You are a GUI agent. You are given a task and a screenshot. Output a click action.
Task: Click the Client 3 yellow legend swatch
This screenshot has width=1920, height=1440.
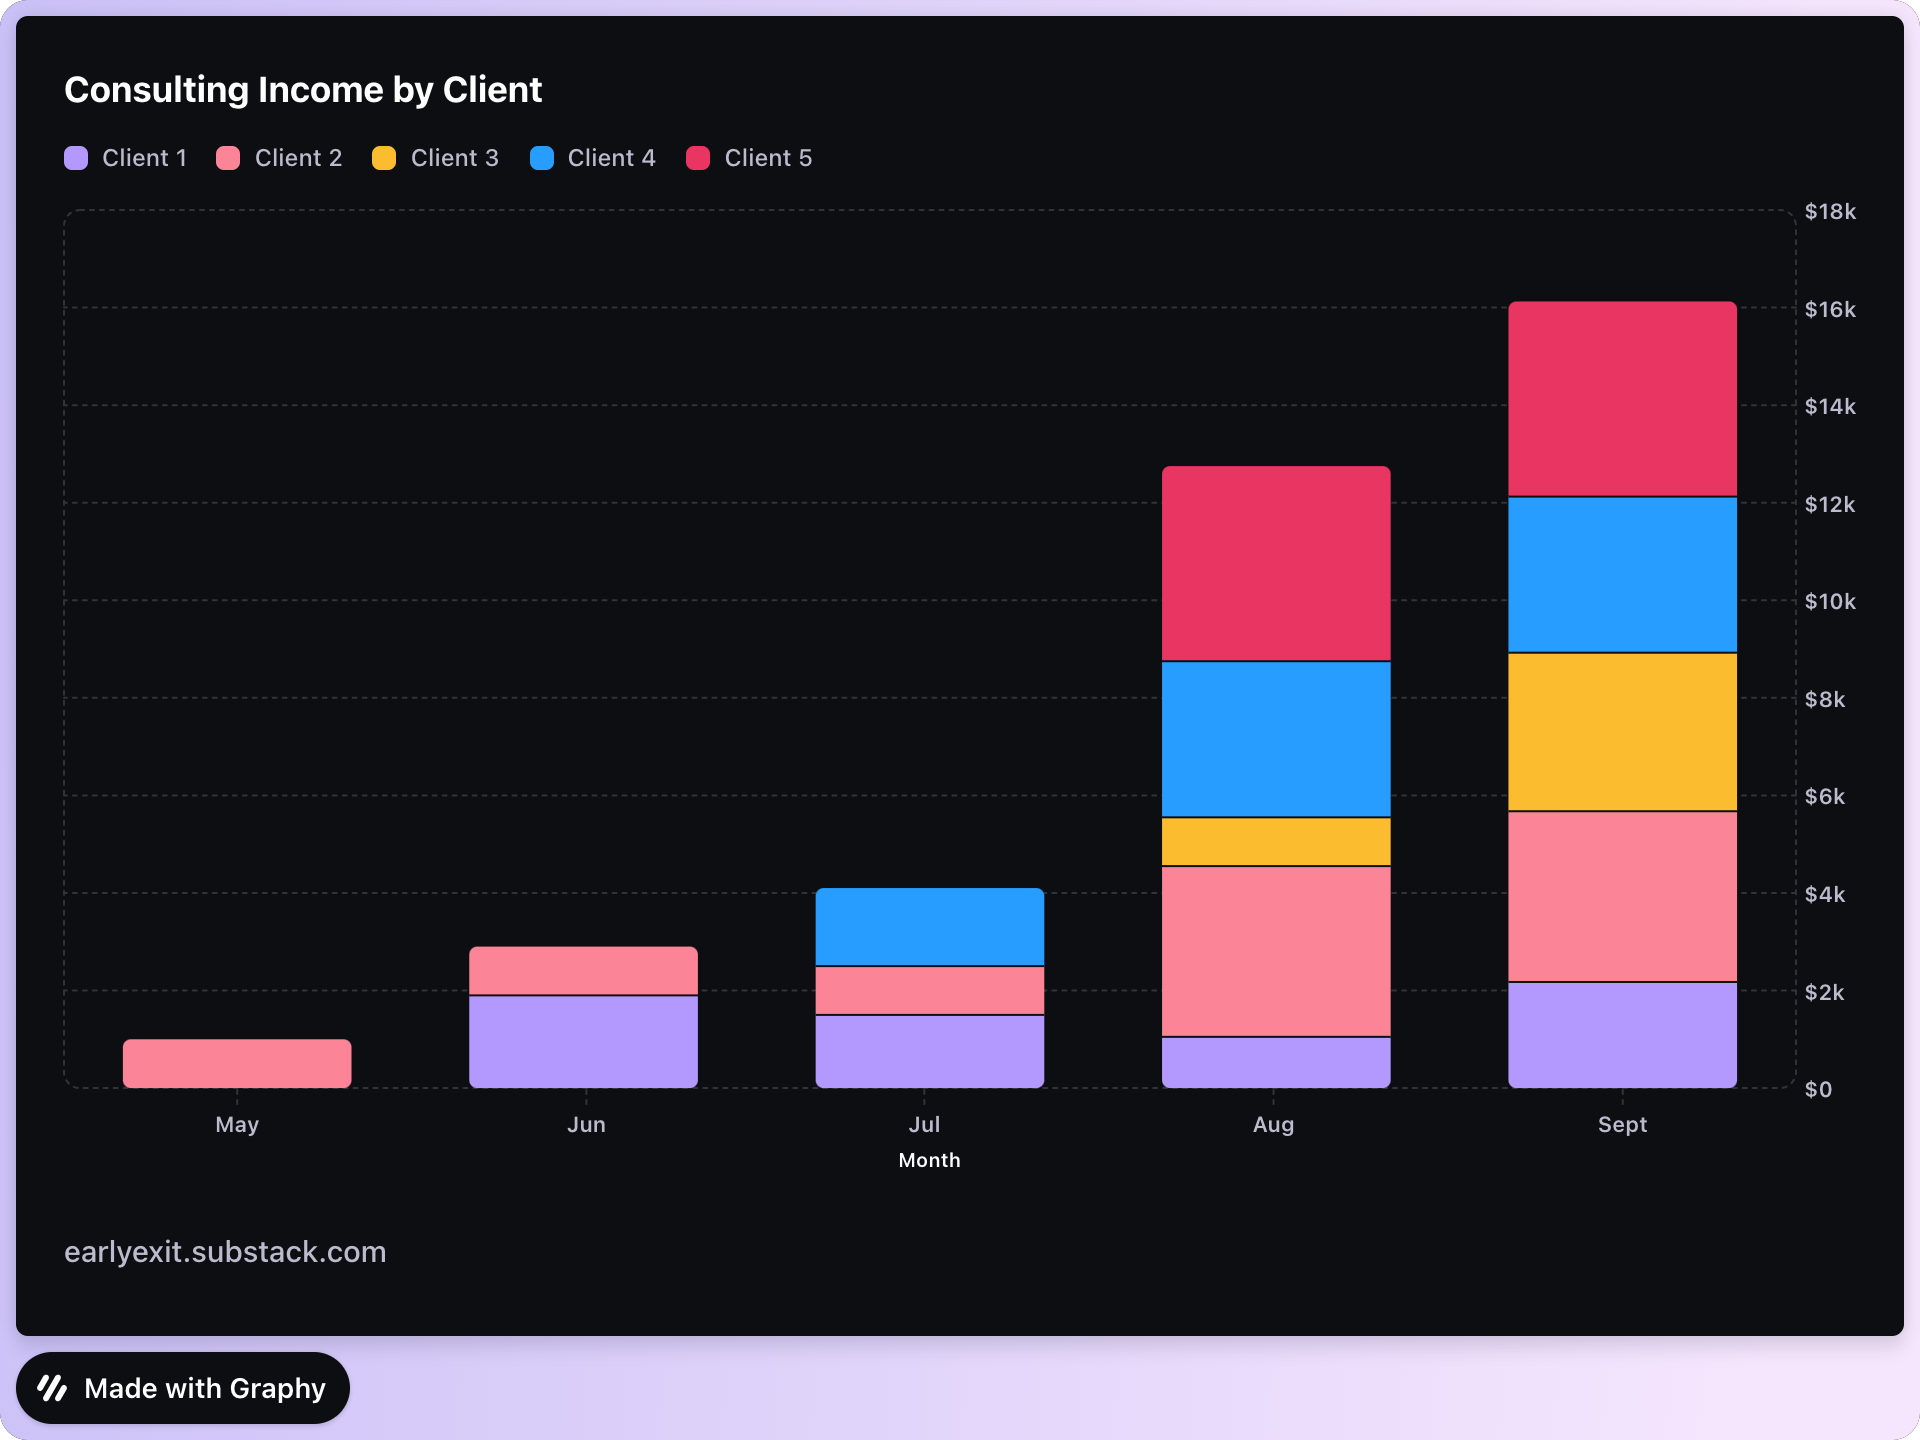pos(384,158)
